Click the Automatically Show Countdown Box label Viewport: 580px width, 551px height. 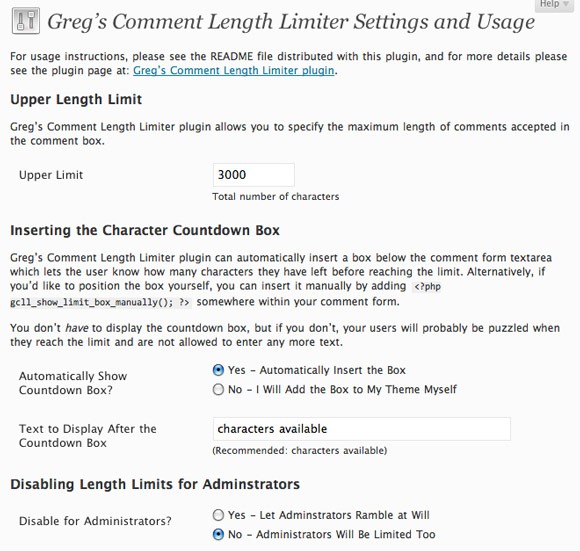pos(73,383)
